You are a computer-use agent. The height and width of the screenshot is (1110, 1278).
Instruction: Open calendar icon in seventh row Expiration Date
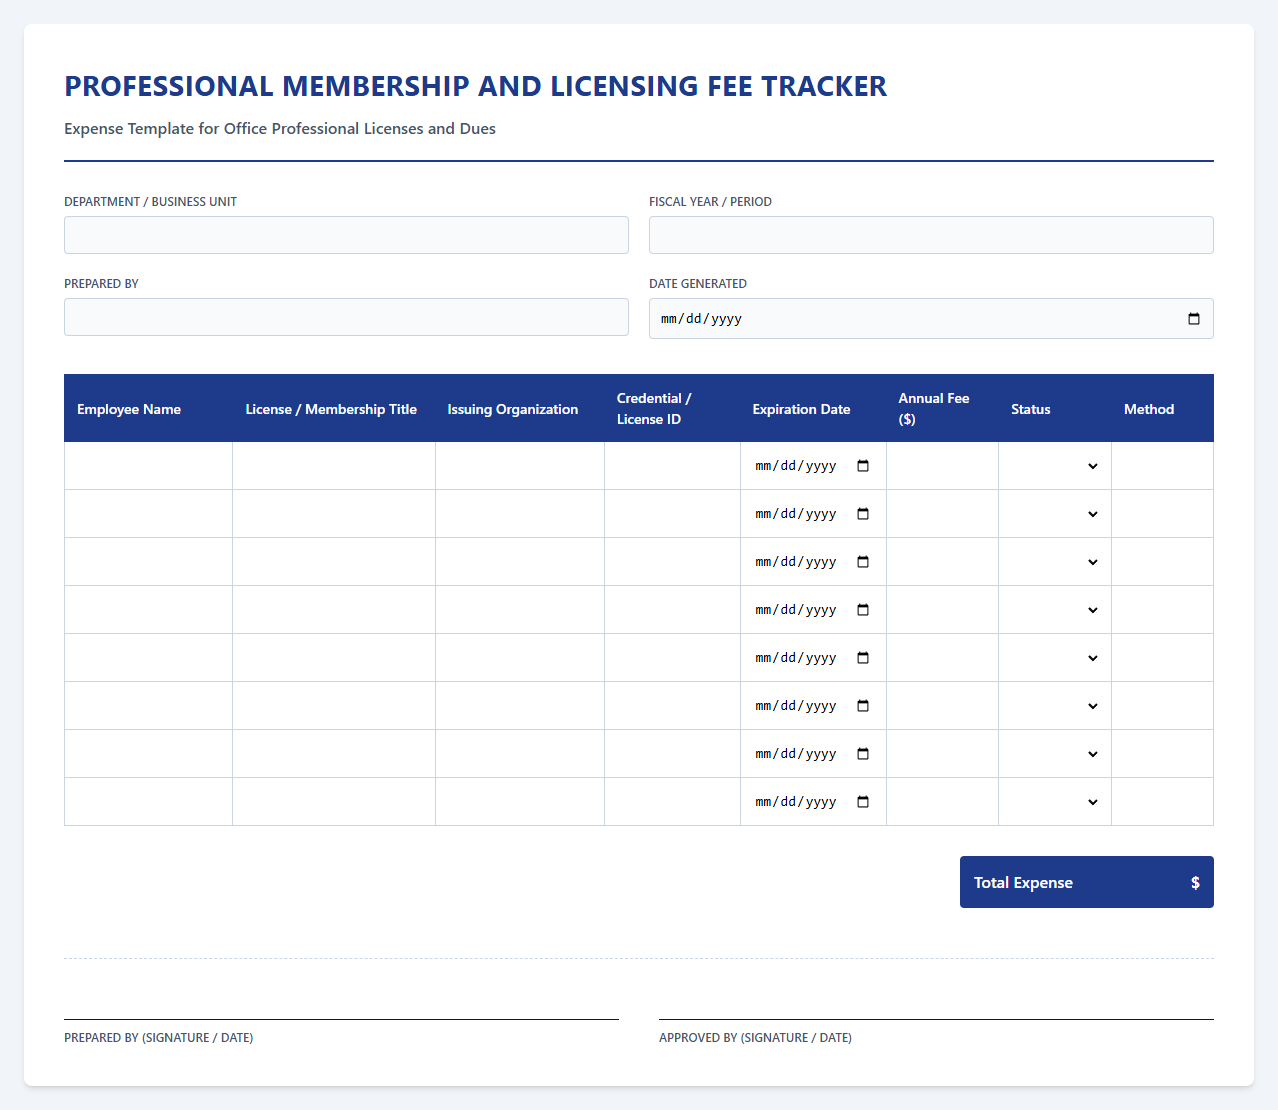pyautogui.click(x=864, y=754)
